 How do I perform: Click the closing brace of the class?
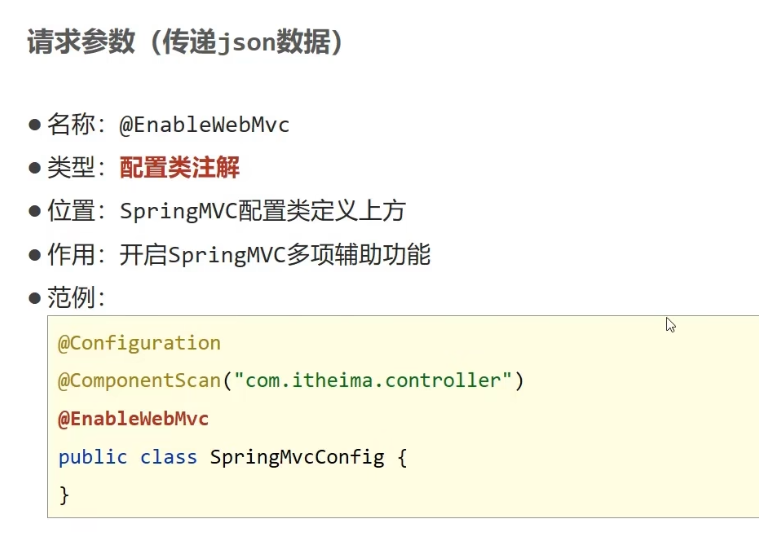point(64,495)
